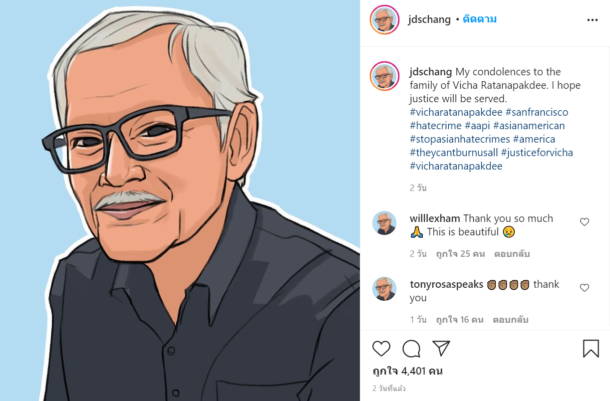Reply to willlexham's comment via ตอบกลับ

(512, 254)
